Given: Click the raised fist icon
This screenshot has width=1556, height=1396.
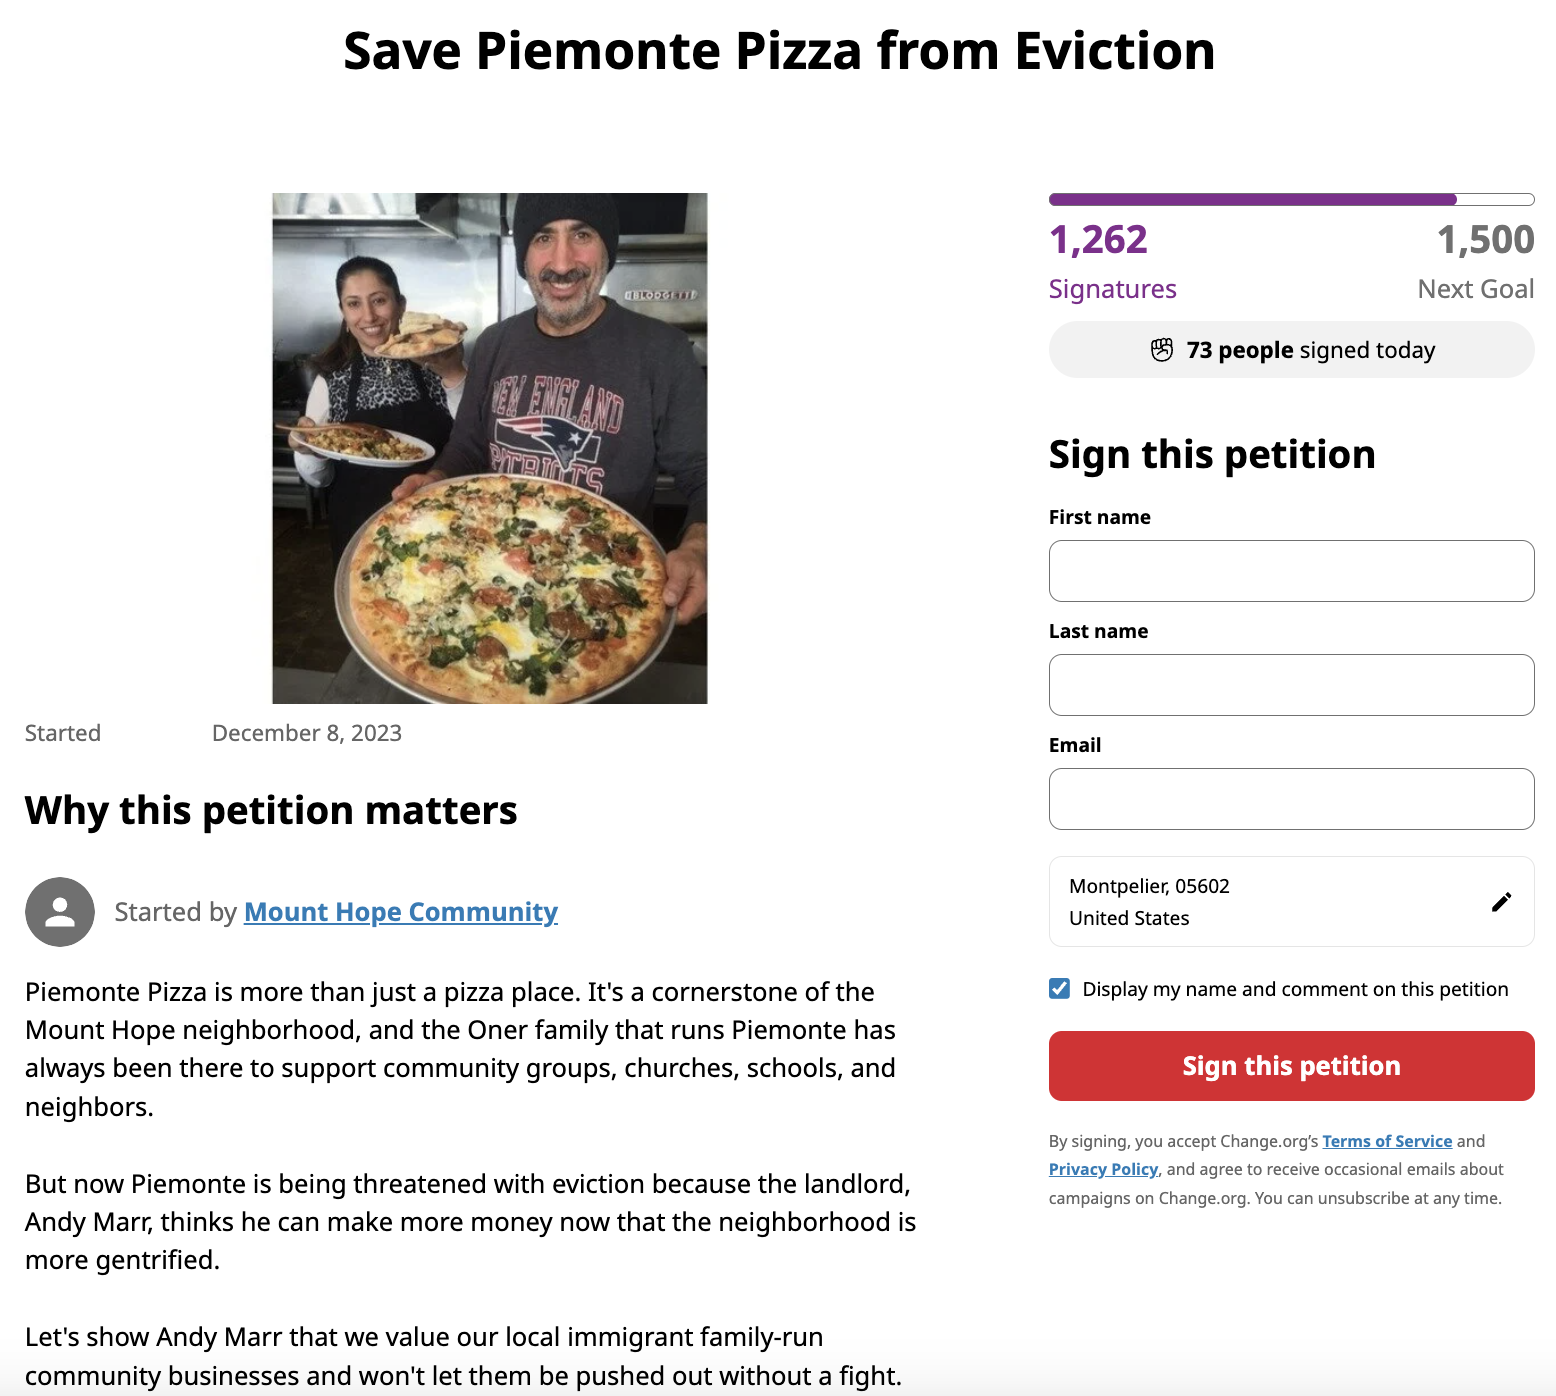Looking at the screenshot, I should click(1161, 350).
